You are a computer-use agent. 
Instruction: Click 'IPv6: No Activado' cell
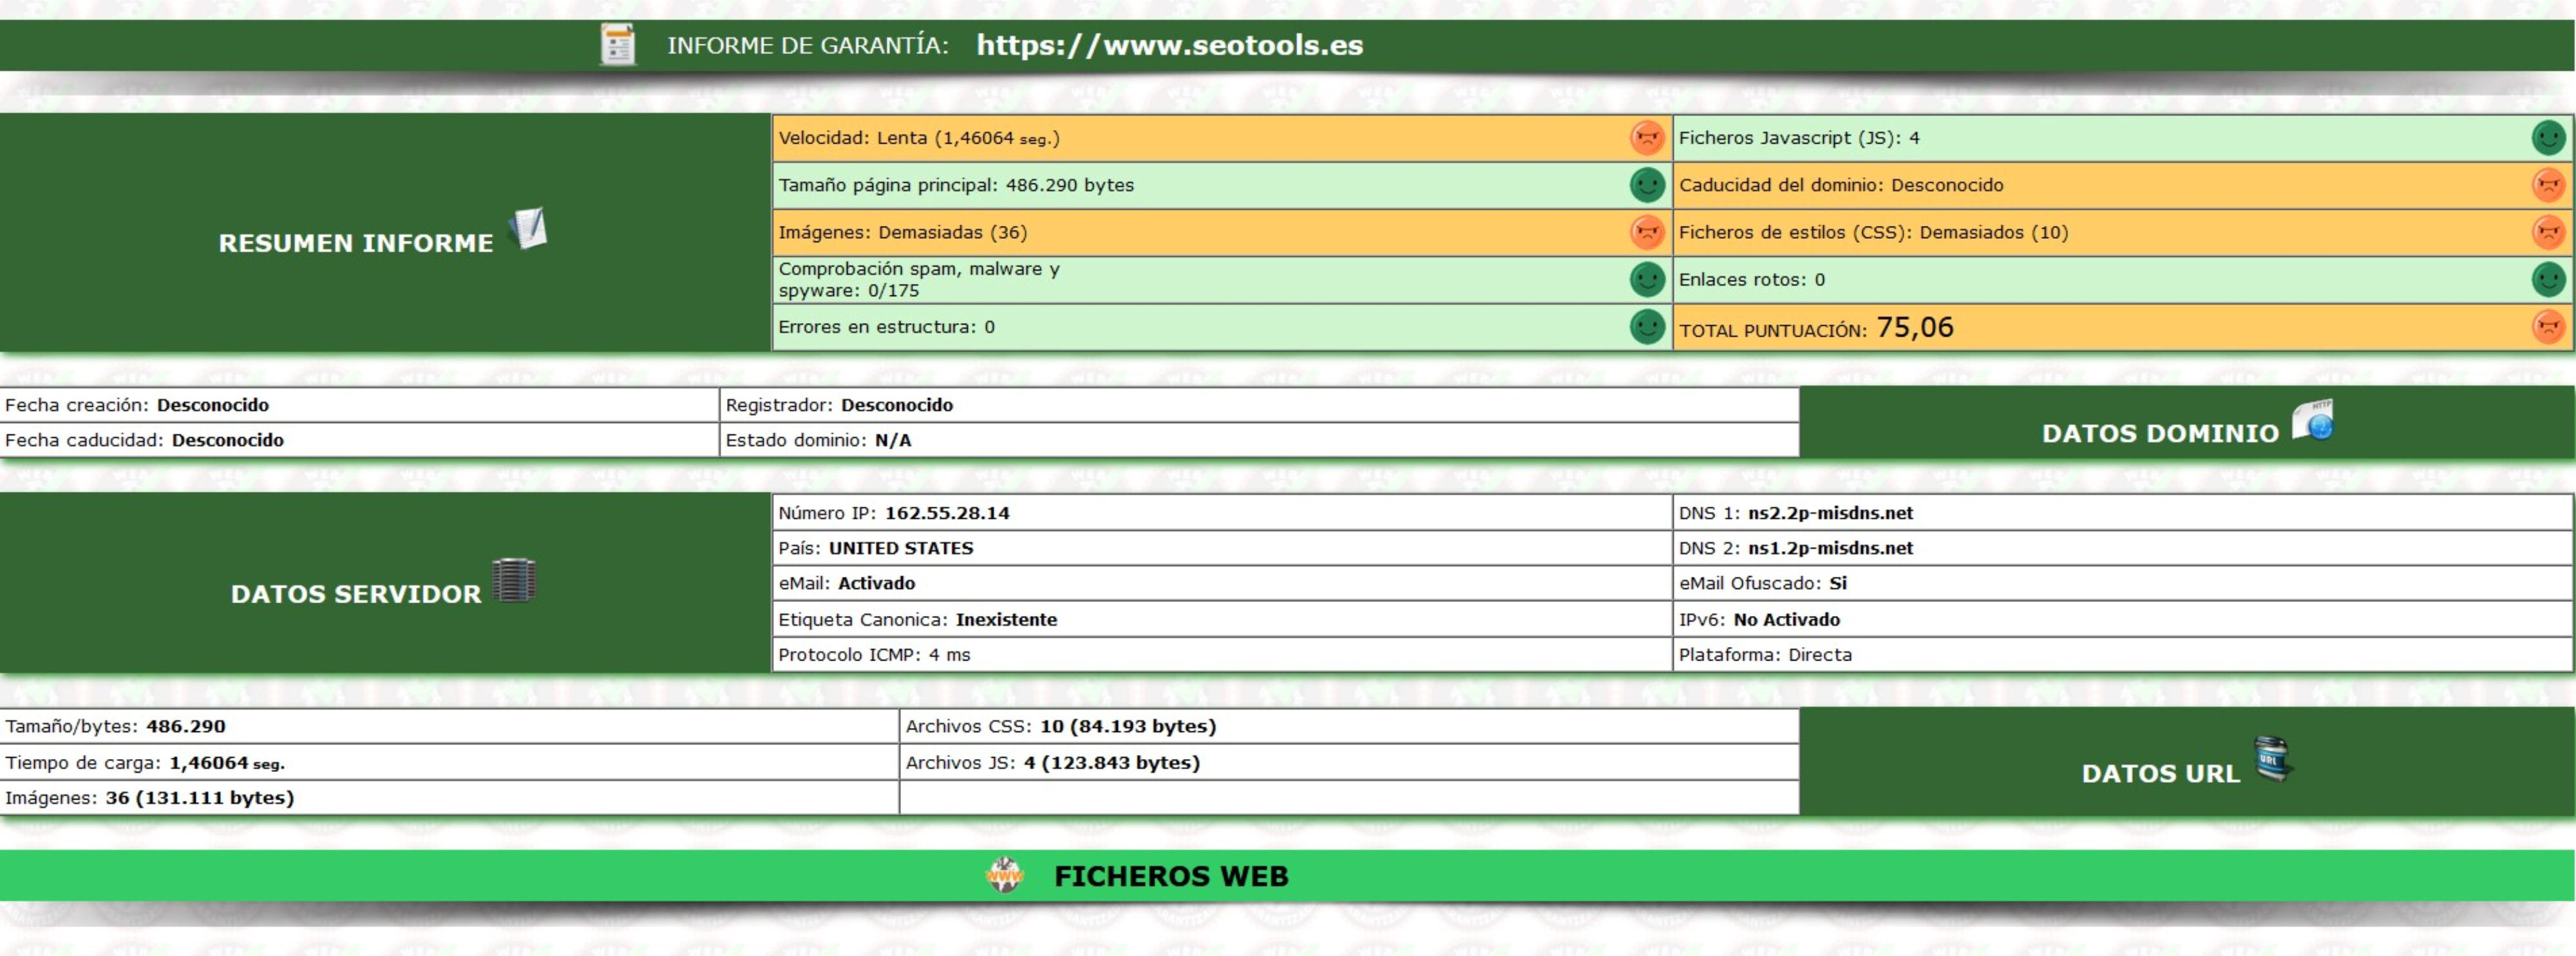click(2122, 619)
